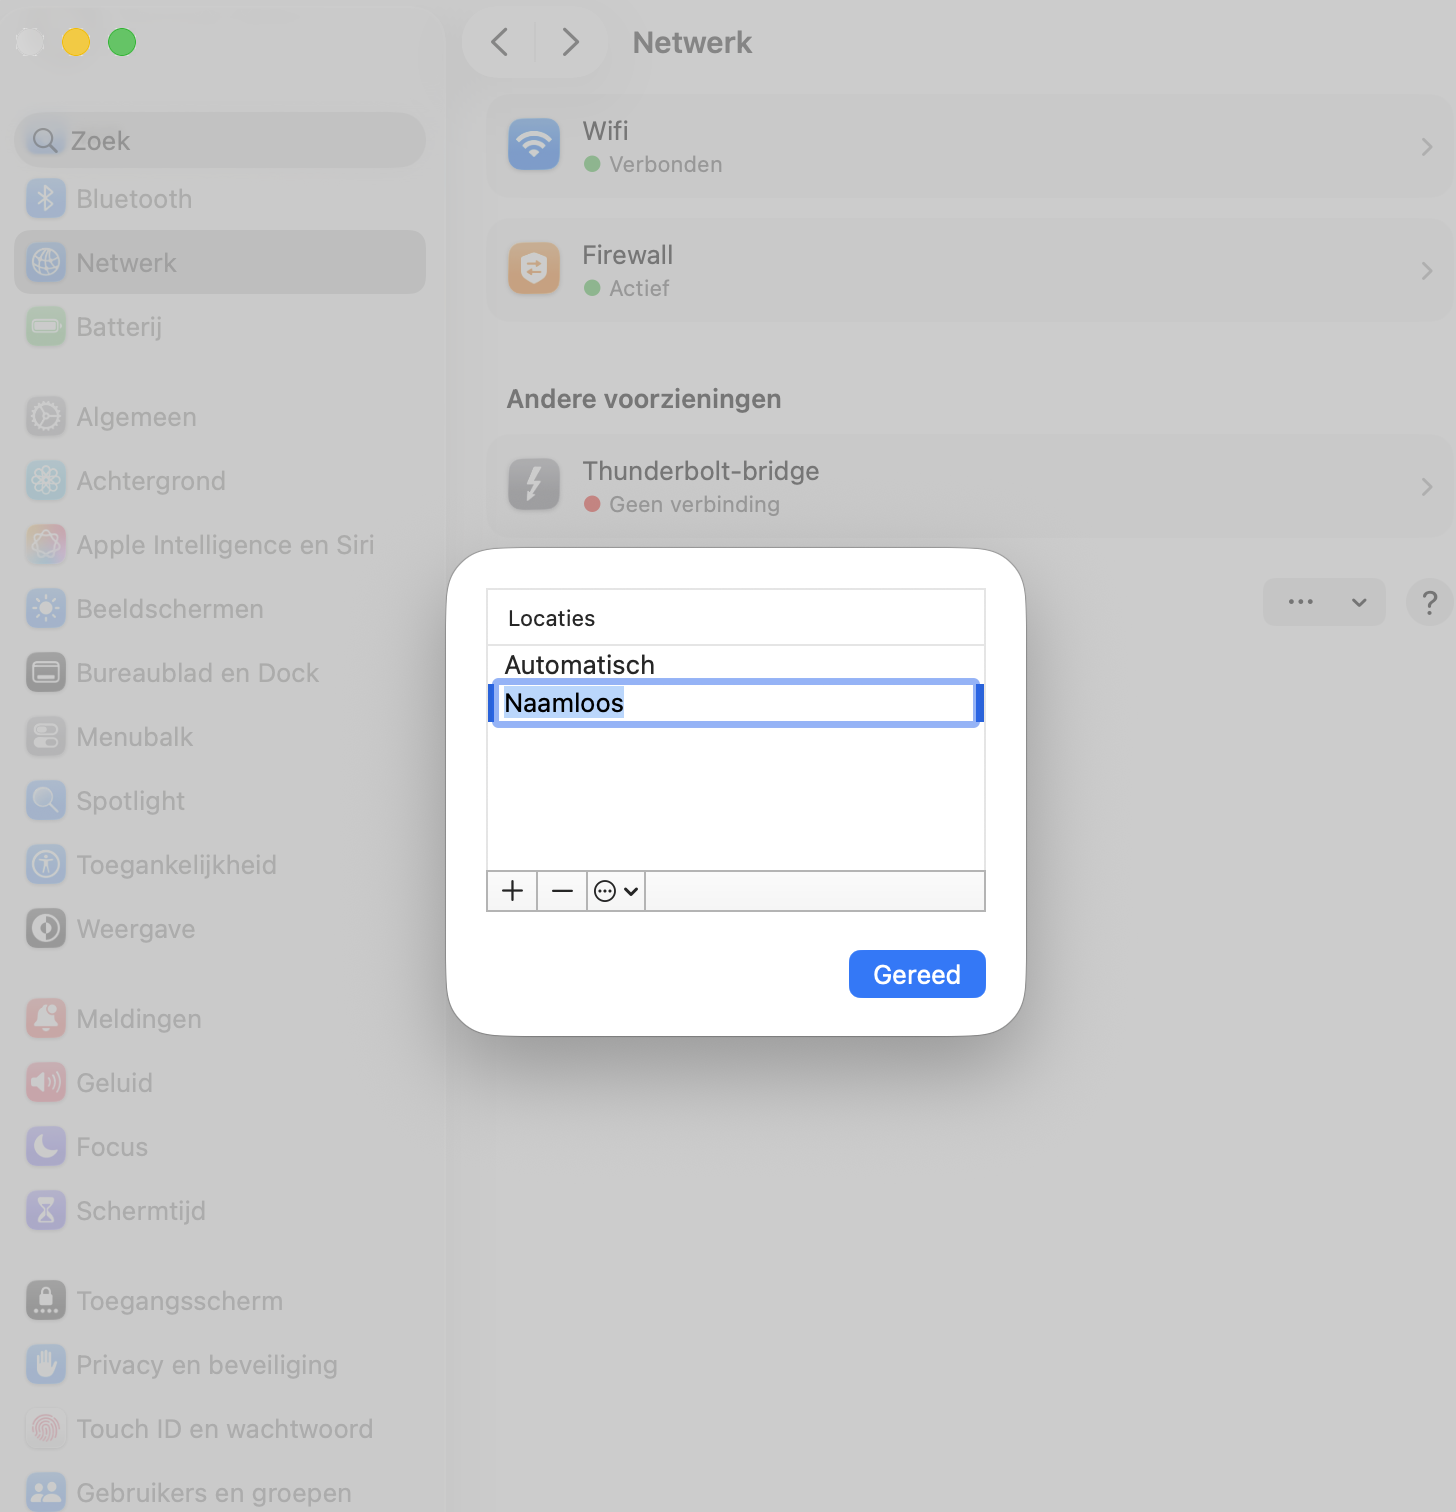Select the Automatisch location
The height and width of the screenshot is (1512, 1456).
(580, 665)
